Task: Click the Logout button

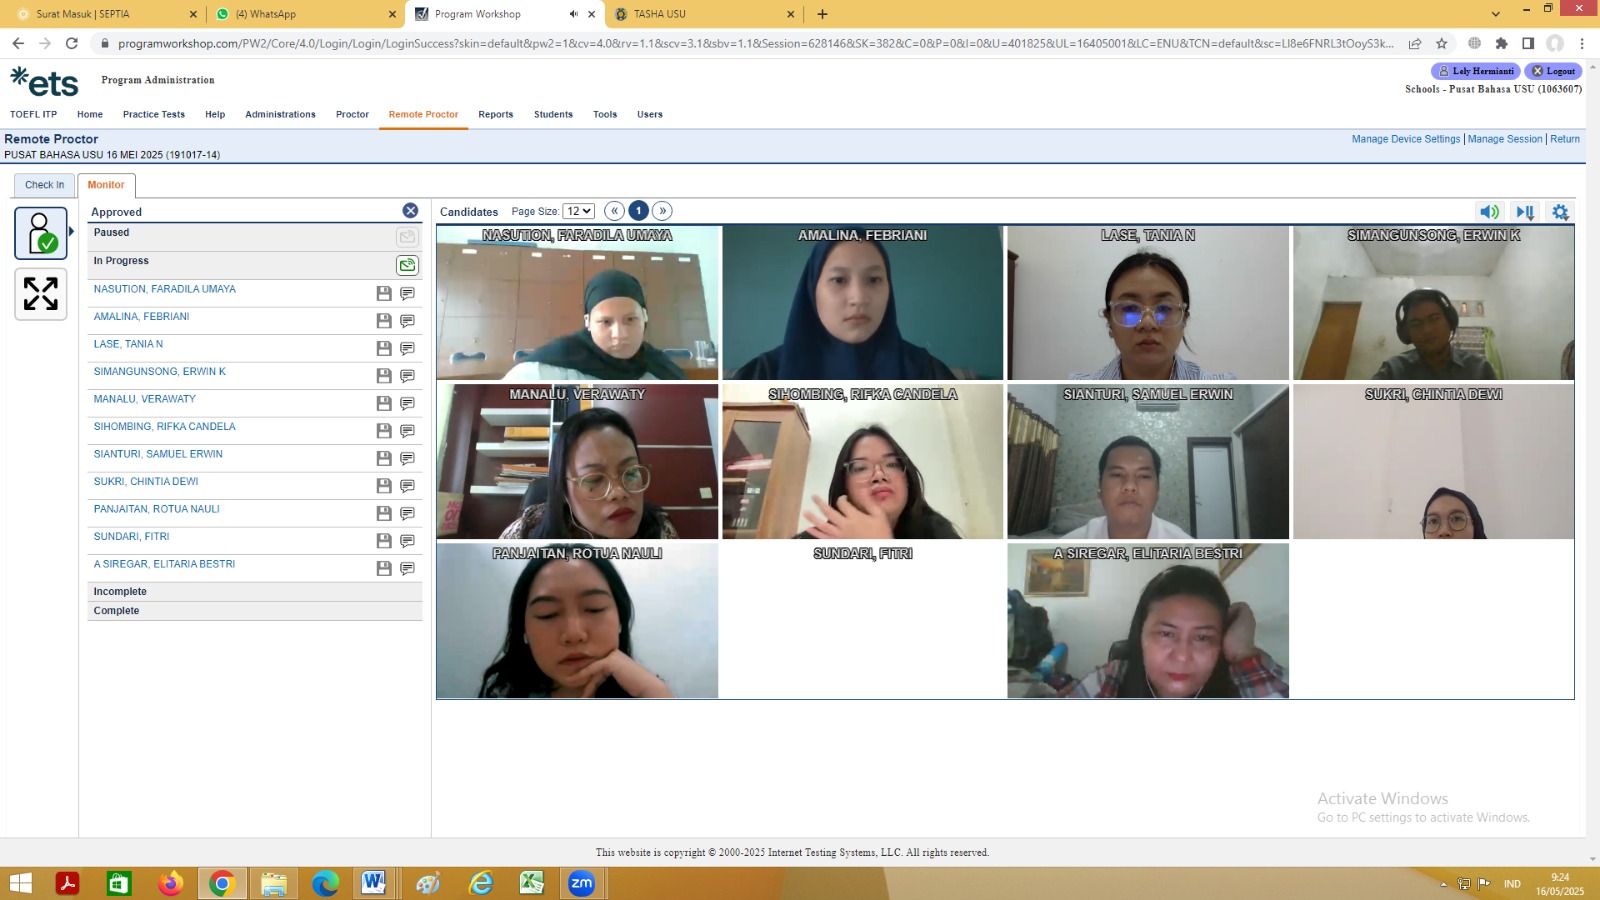Action: click(x=1554, y=71)
